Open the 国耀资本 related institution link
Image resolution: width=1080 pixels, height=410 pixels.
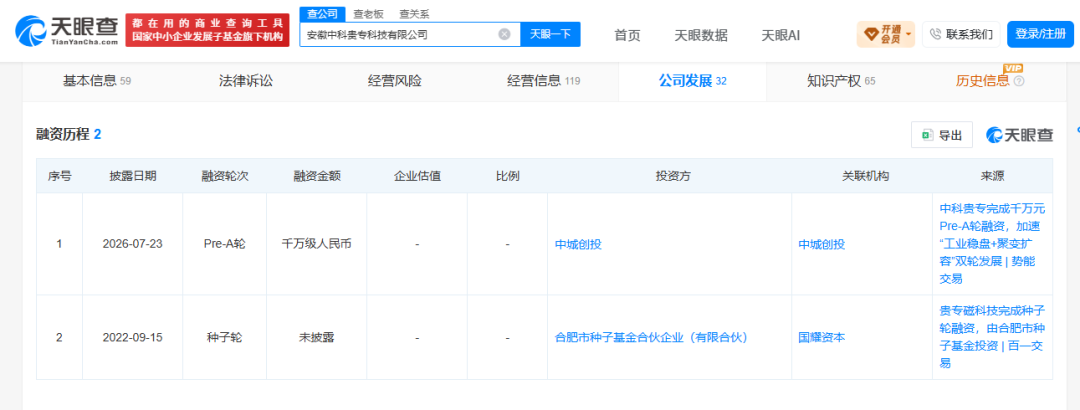click(821, 337)
